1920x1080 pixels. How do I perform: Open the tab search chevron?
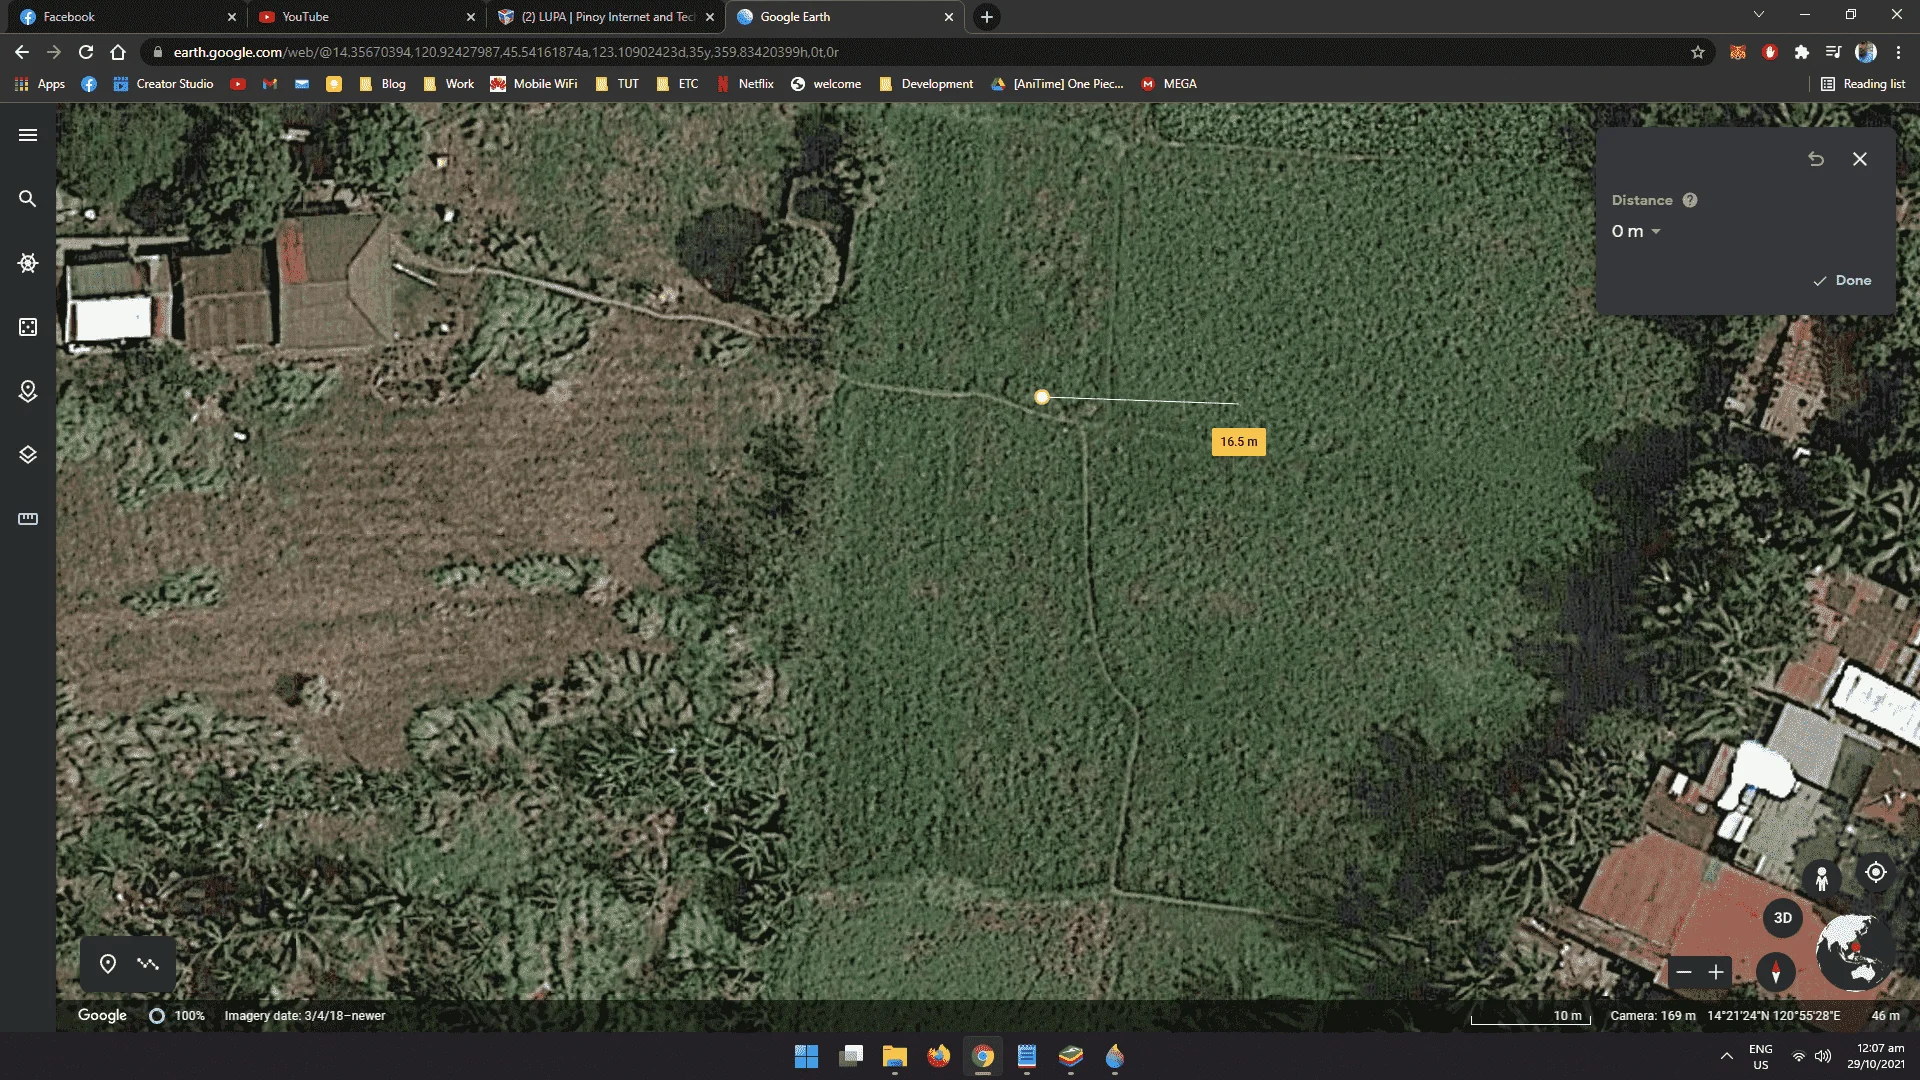coord(1759,15)
